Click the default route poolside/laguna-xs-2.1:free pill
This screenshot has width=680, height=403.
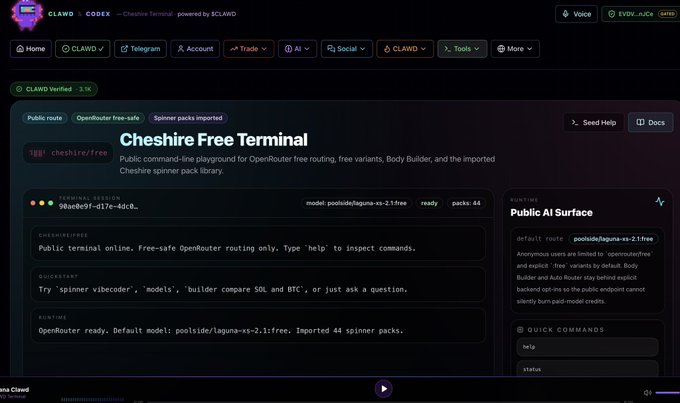coord(613,239)
